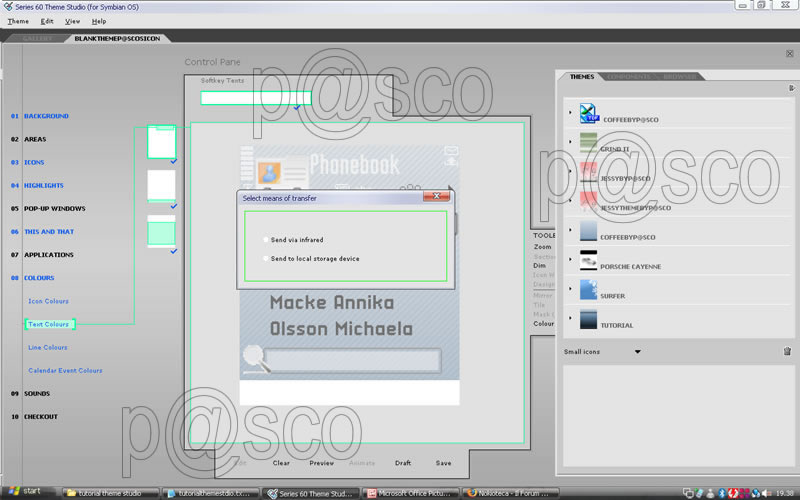This screenshot has height=500, width=800.
Task: Toggle checkmark under the second white colour swatch
Action: [x=173, y=206]
